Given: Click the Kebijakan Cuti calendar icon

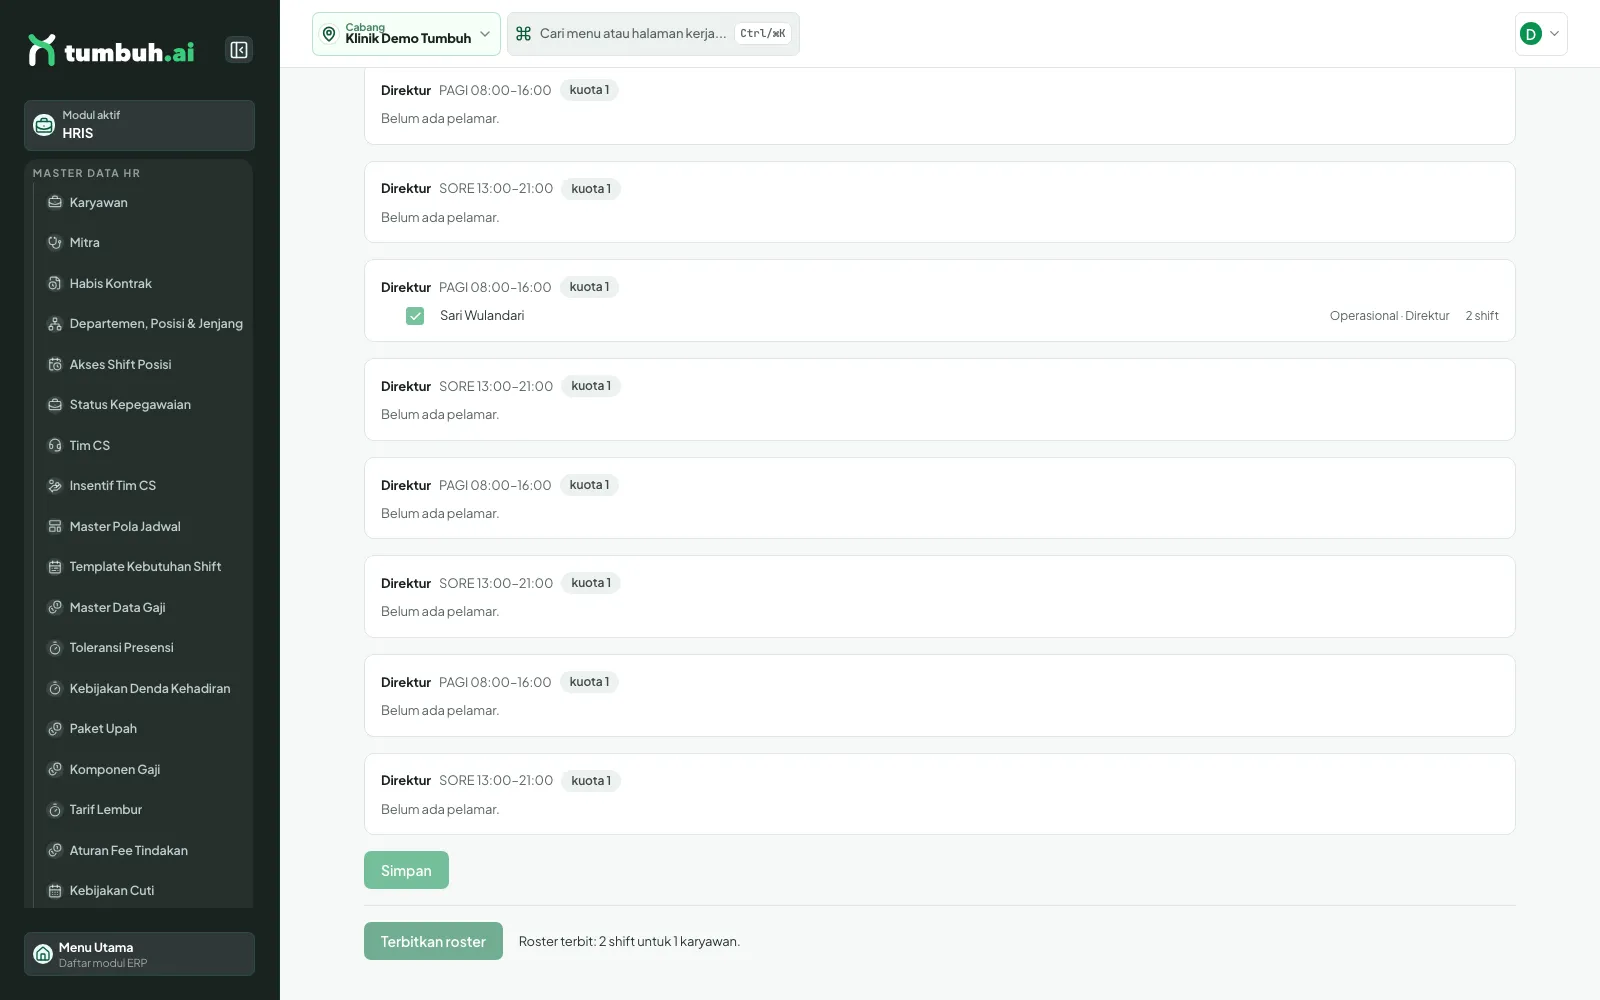Looking at the screenshot, I should (x=55, y=891).
